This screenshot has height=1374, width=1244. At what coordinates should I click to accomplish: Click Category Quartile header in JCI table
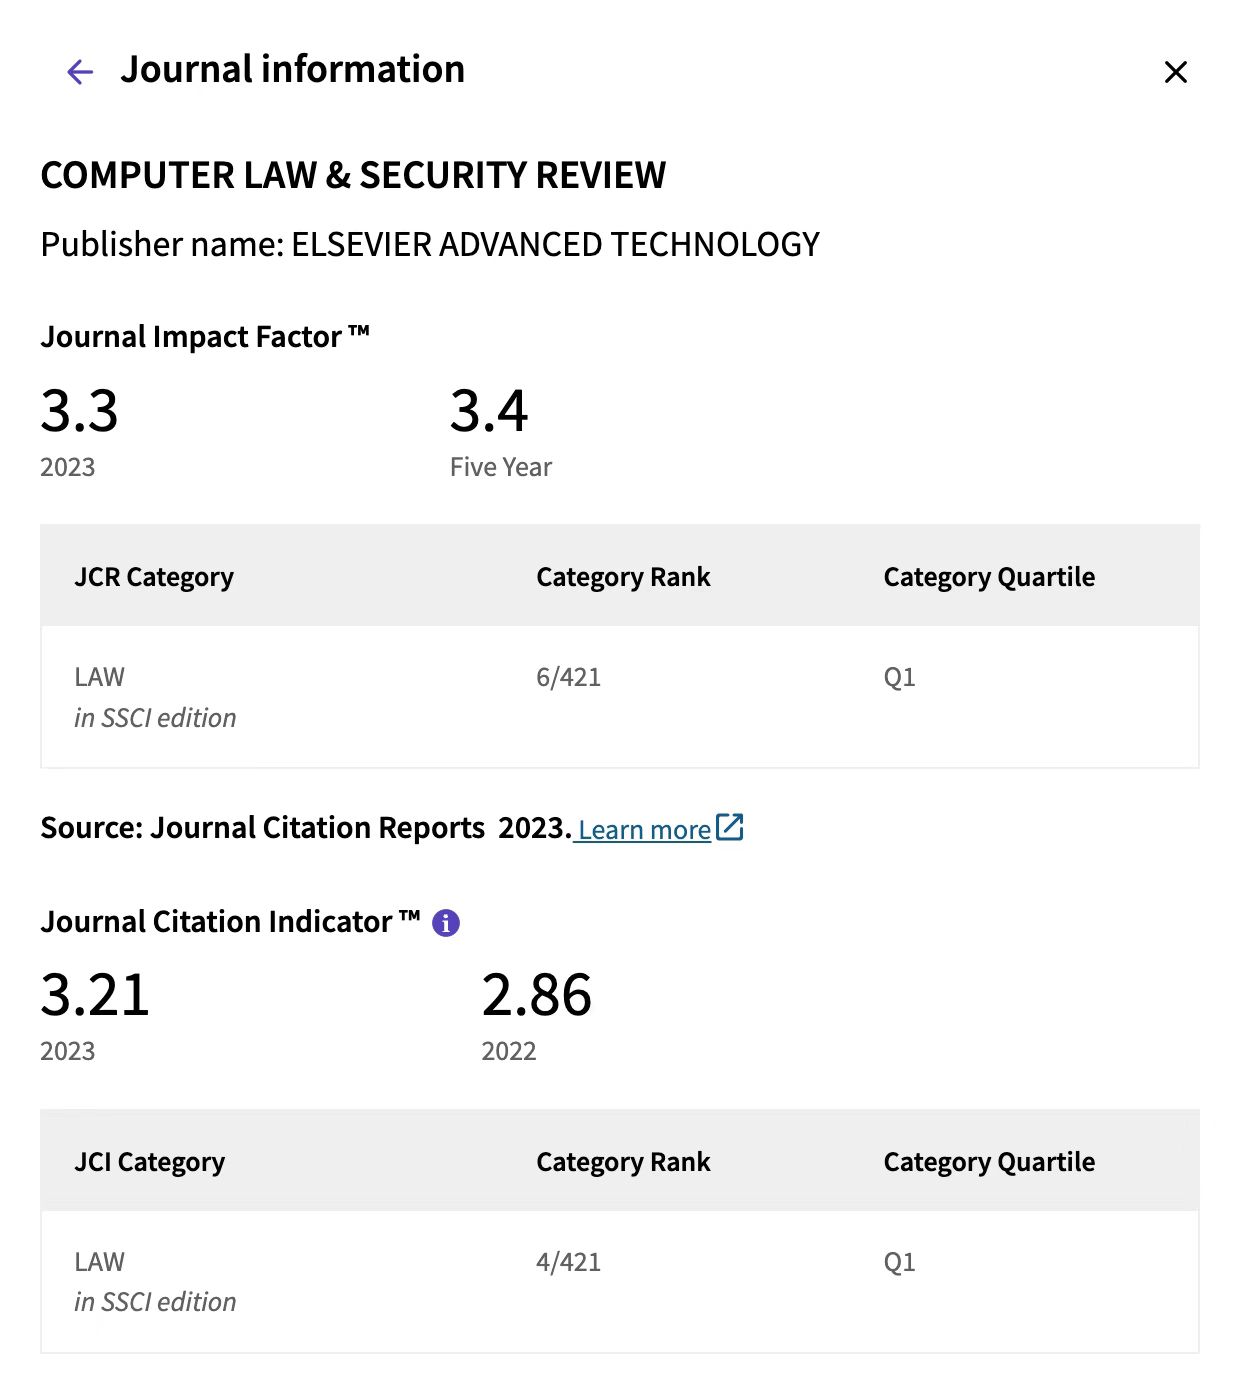coord(989,1162)
